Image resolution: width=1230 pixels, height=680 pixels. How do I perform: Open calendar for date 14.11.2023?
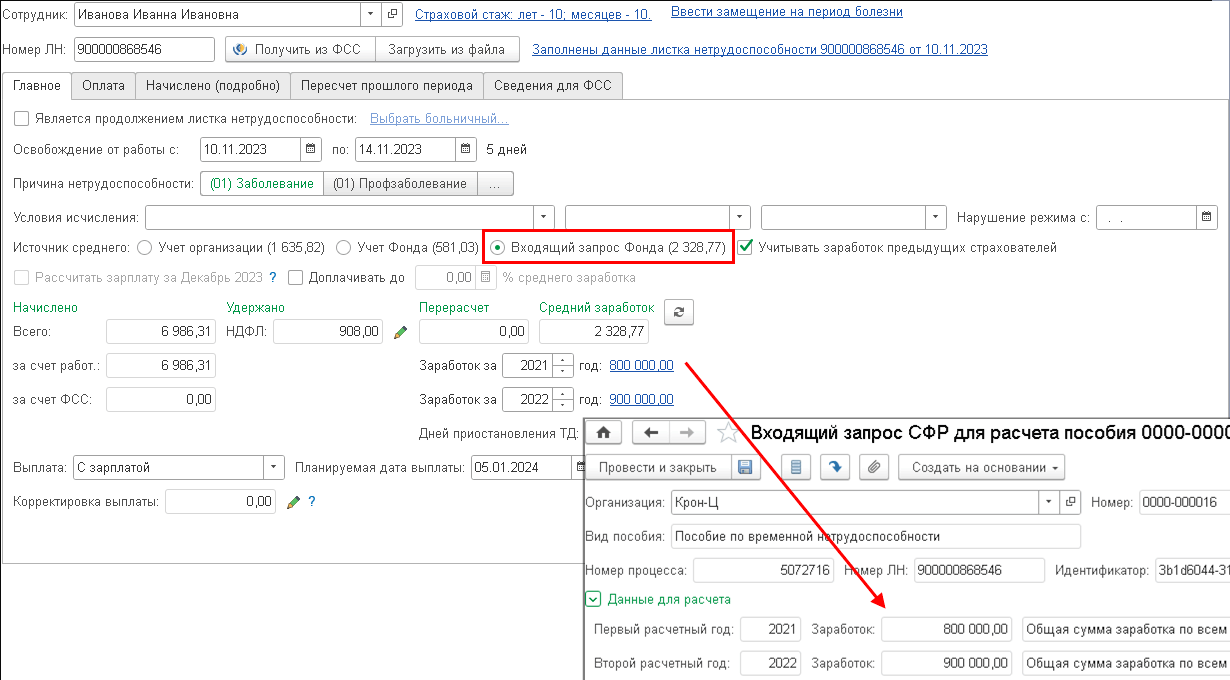466,150
